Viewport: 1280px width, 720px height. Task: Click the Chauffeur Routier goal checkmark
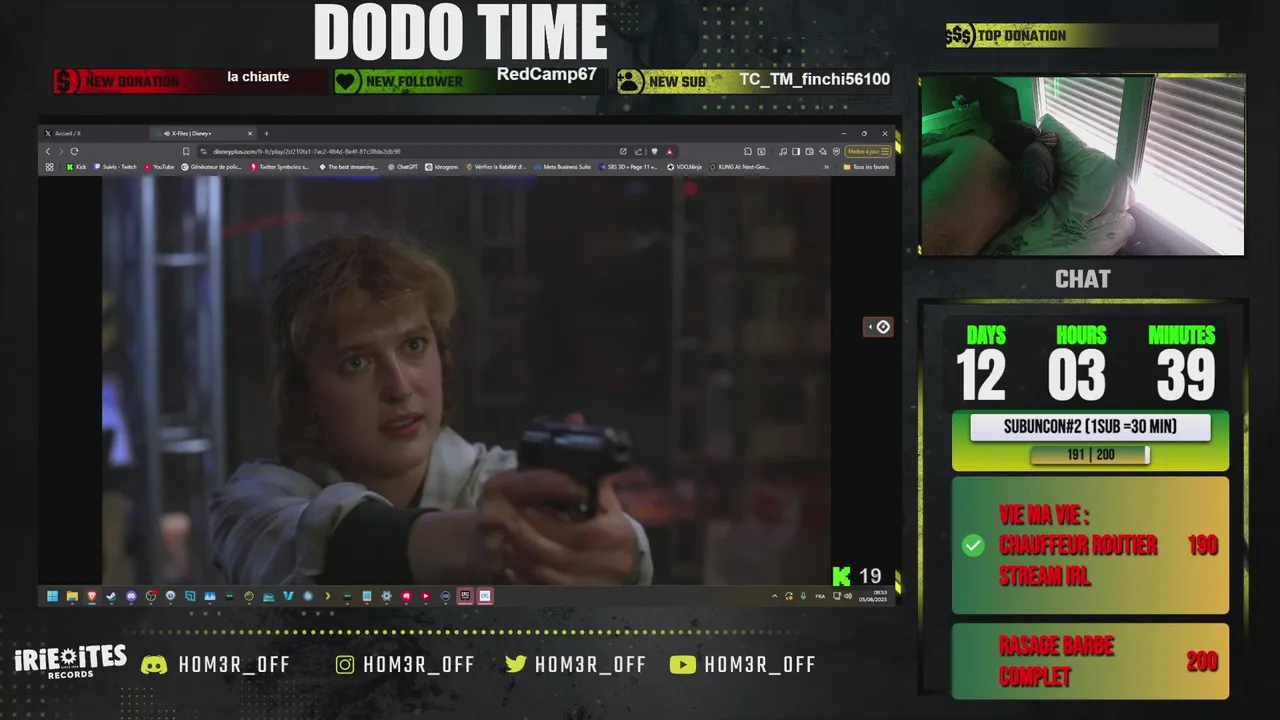click(973, 545)
